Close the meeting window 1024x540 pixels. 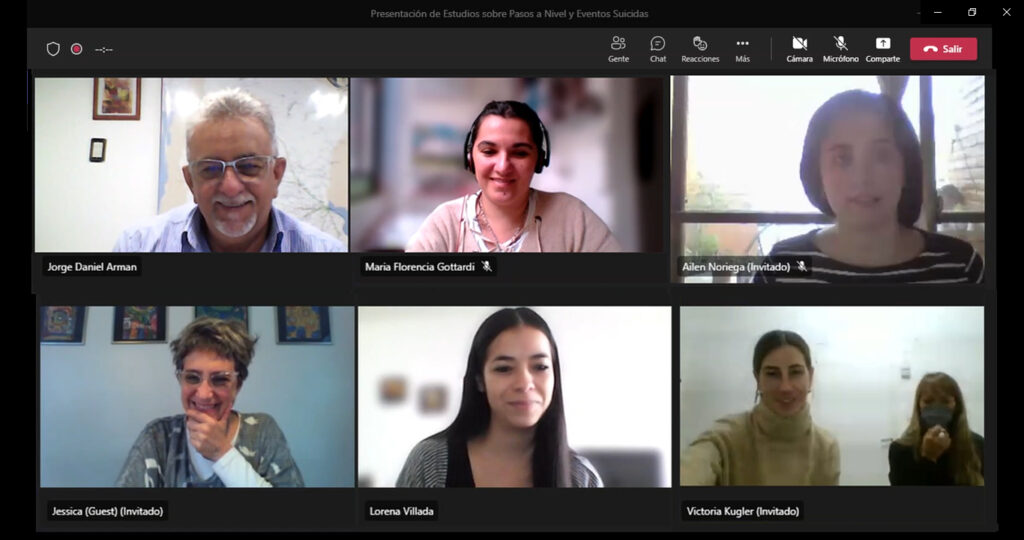point(1006,12)
